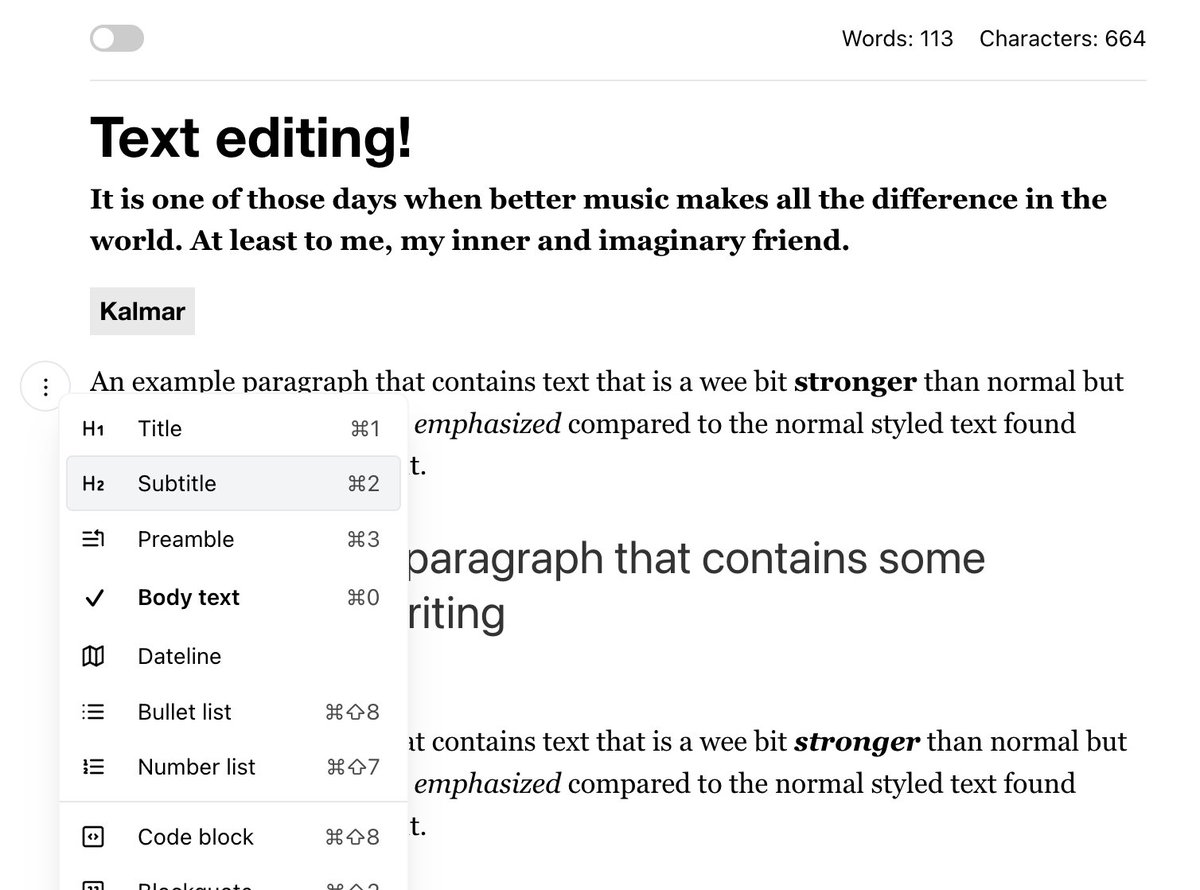This screenshot has width=1200, height=890.
Task: Click the 'emphasized' word in lower paragraph
Action: [487, 783]
